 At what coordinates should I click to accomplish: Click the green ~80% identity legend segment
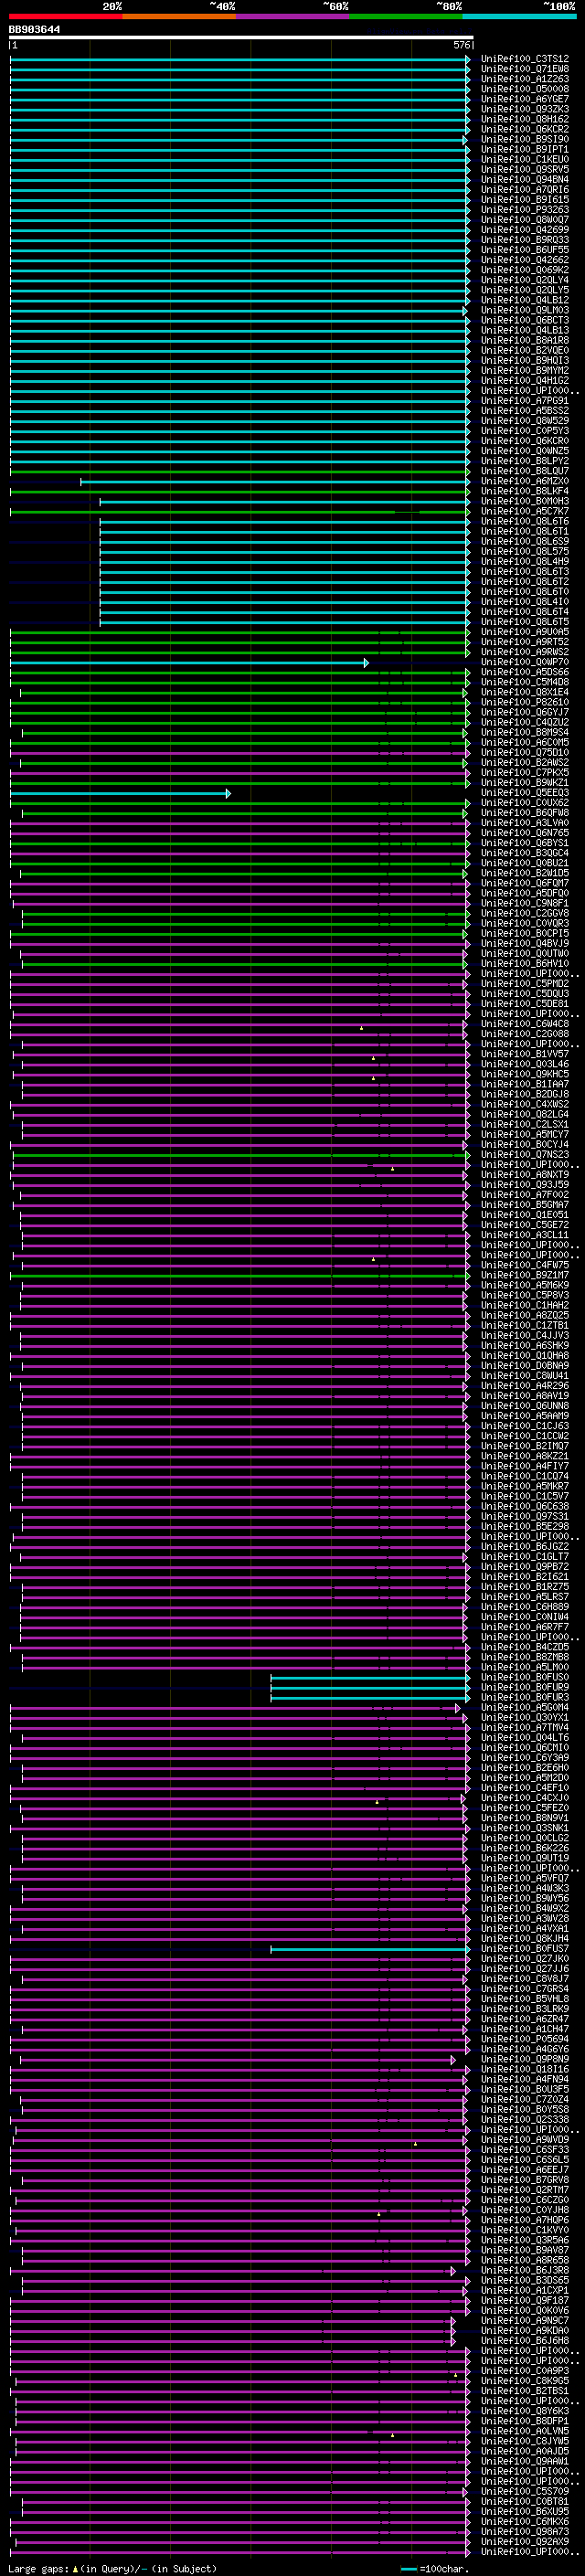click(406, 16)
